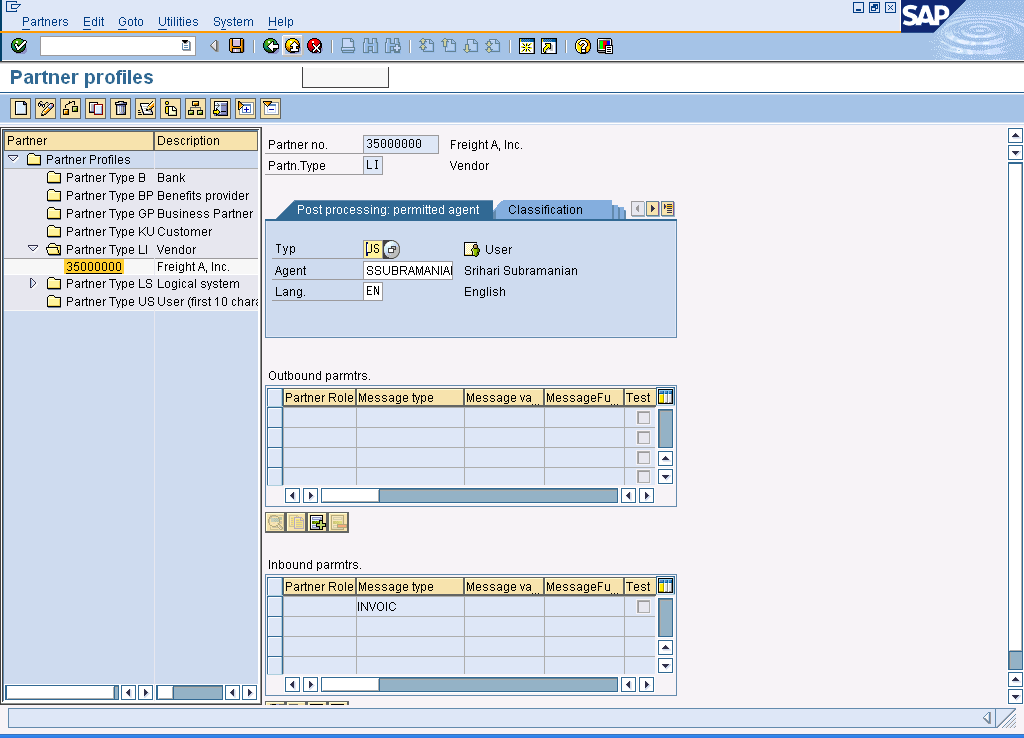Open table settings for Inbound parmtrs

(x=665, y=586)
